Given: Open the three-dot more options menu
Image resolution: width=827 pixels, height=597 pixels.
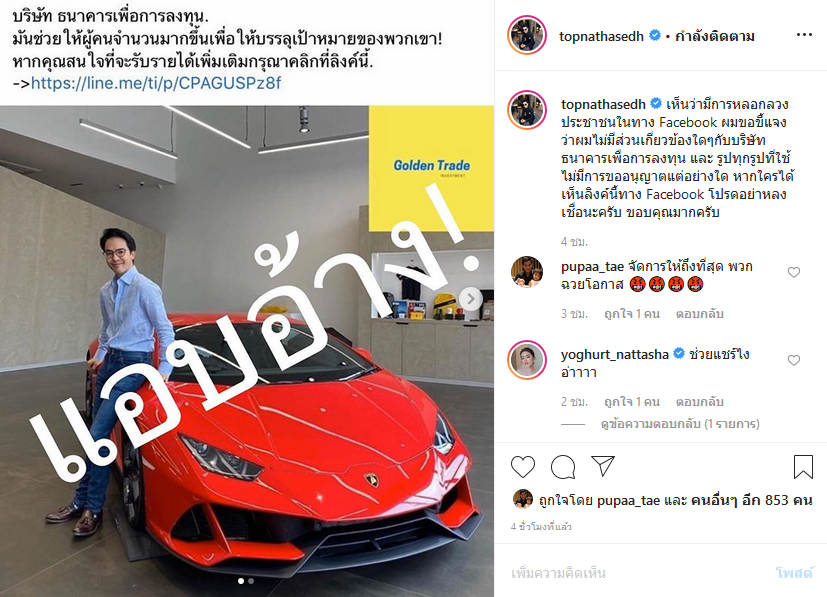Looking at the screenshot, I should (804, 35).
